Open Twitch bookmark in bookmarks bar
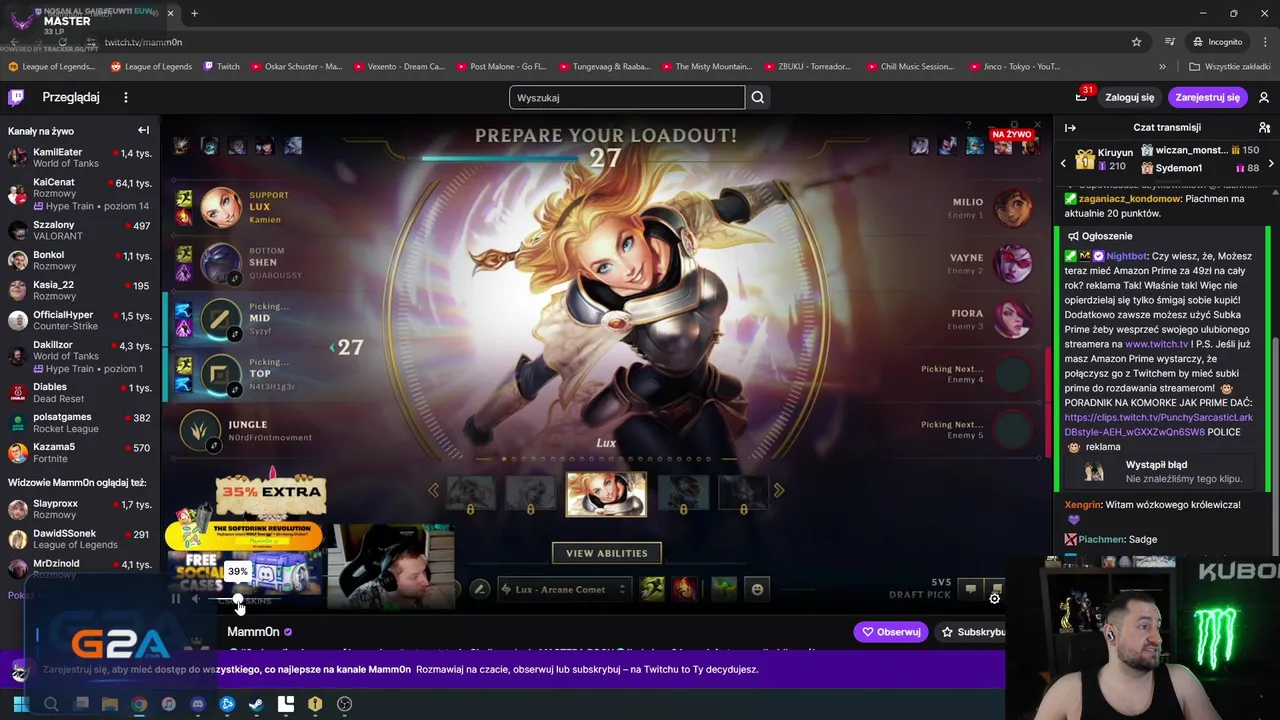The image size is (1280, 720). click(221, 67)
